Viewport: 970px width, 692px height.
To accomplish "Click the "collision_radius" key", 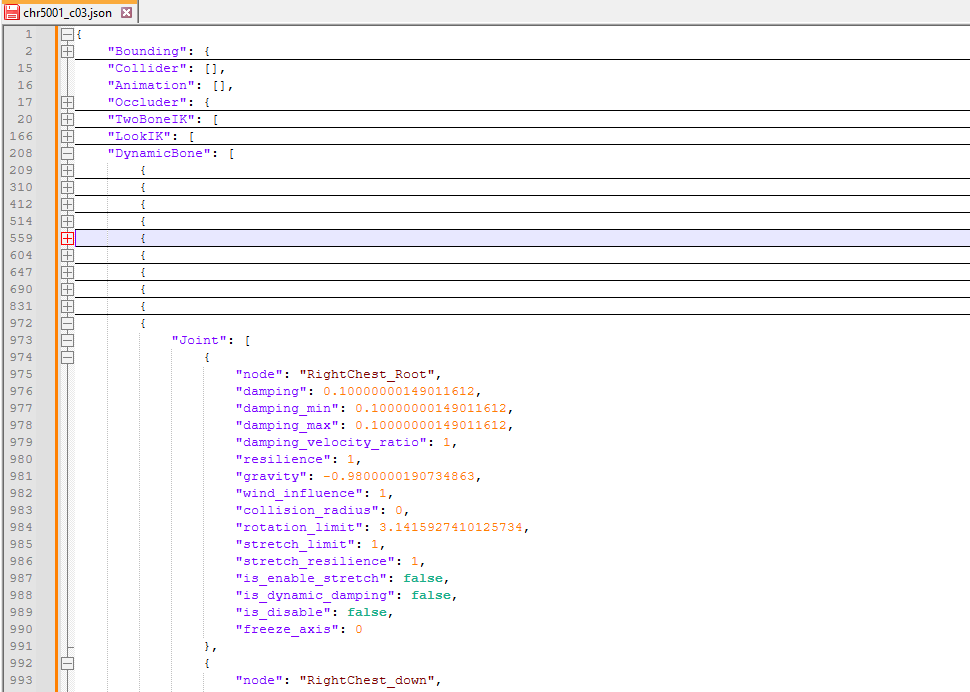I will pos(307,510).
